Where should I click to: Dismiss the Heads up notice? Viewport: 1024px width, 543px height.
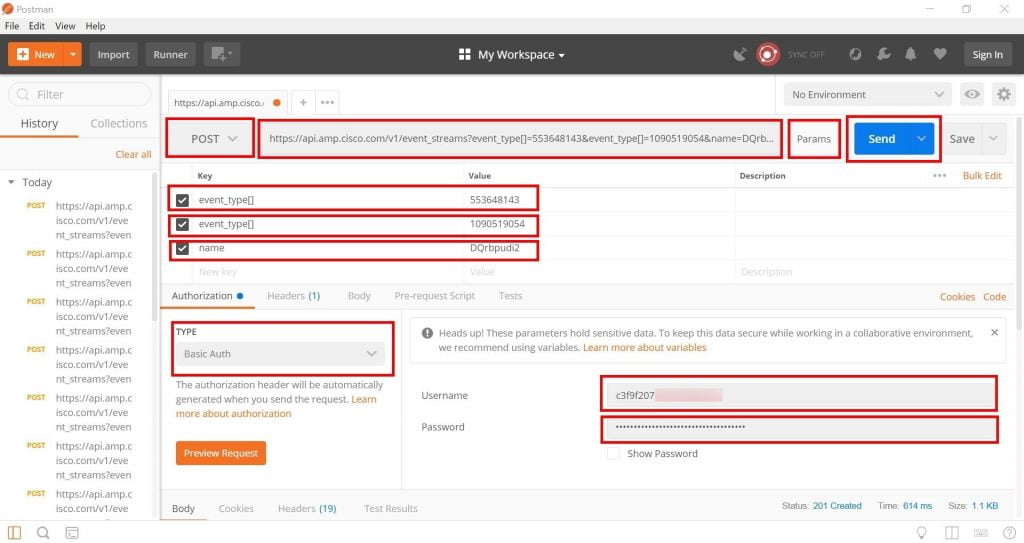pyautogui.click(x=995, y=333)
